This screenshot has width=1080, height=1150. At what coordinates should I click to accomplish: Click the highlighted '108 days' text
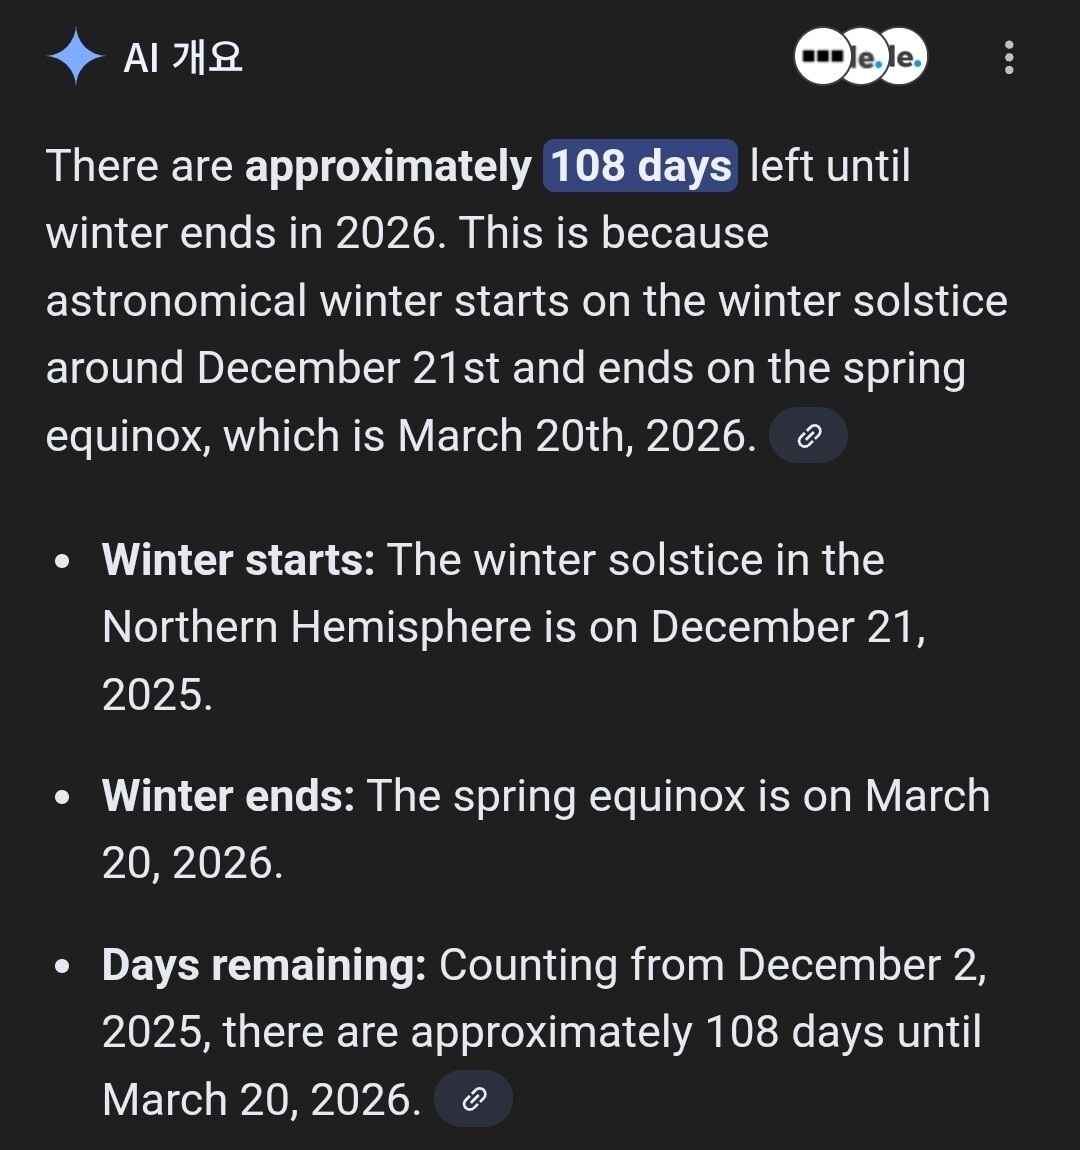click(x=640, y=166)
